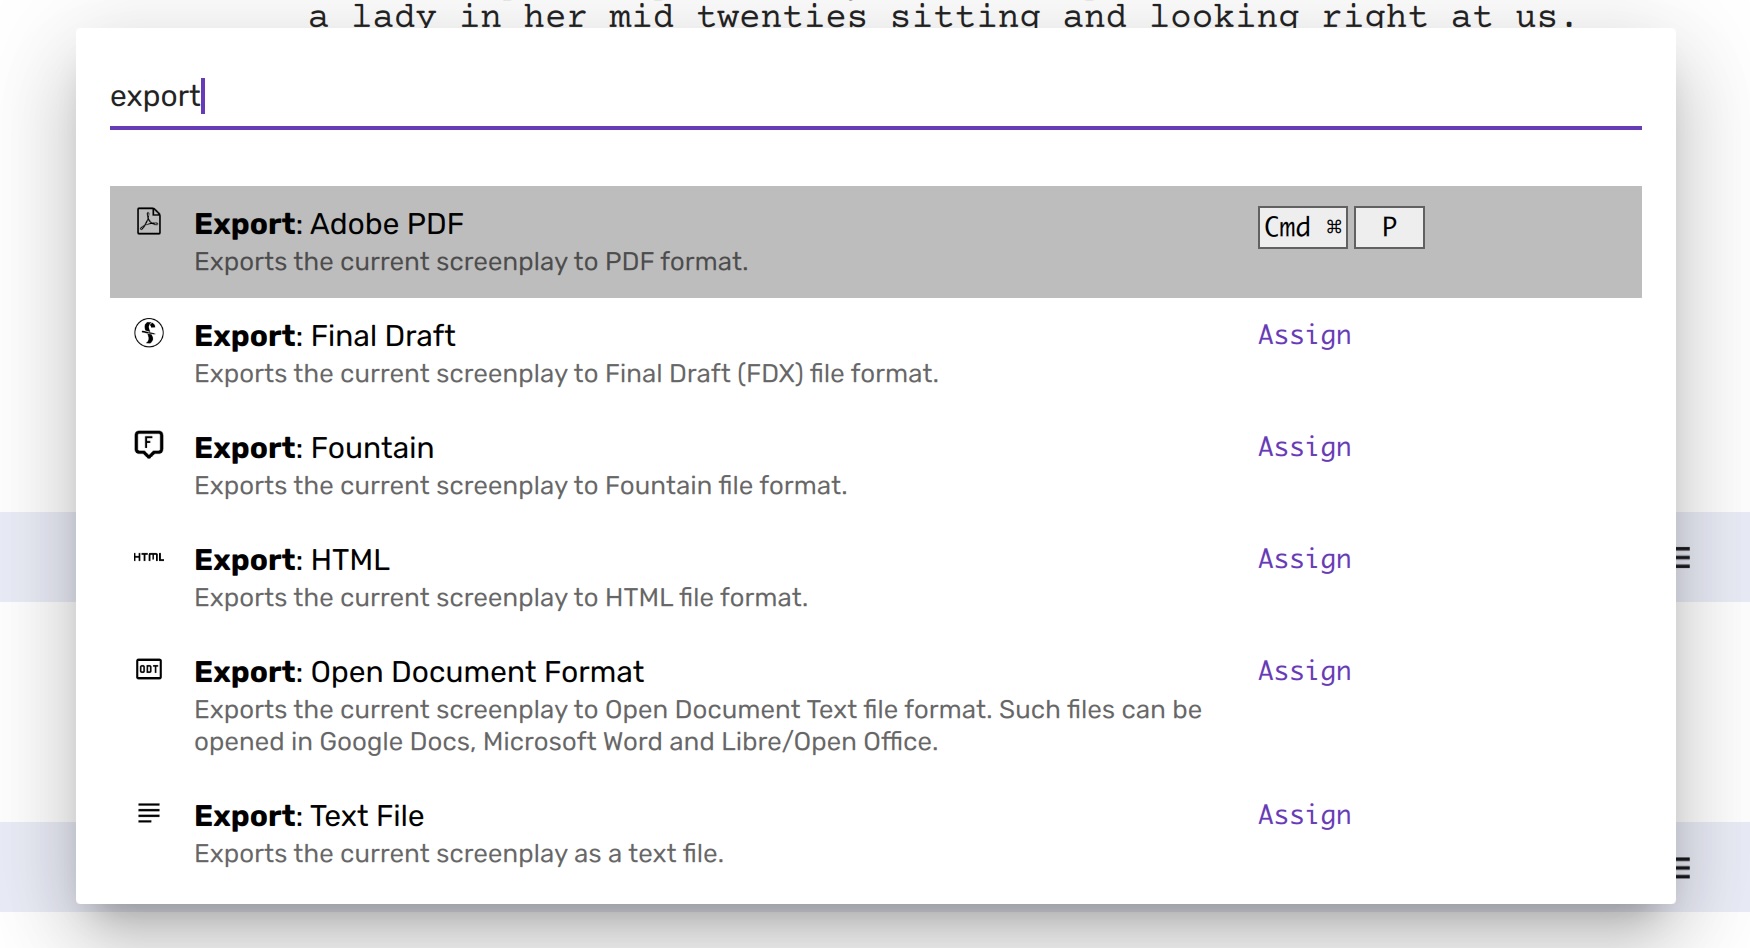The height and width of the screenshot is (948, 1750).
Task: Select the Export: Adobe PDF title
Action: [x=329, y=224]
